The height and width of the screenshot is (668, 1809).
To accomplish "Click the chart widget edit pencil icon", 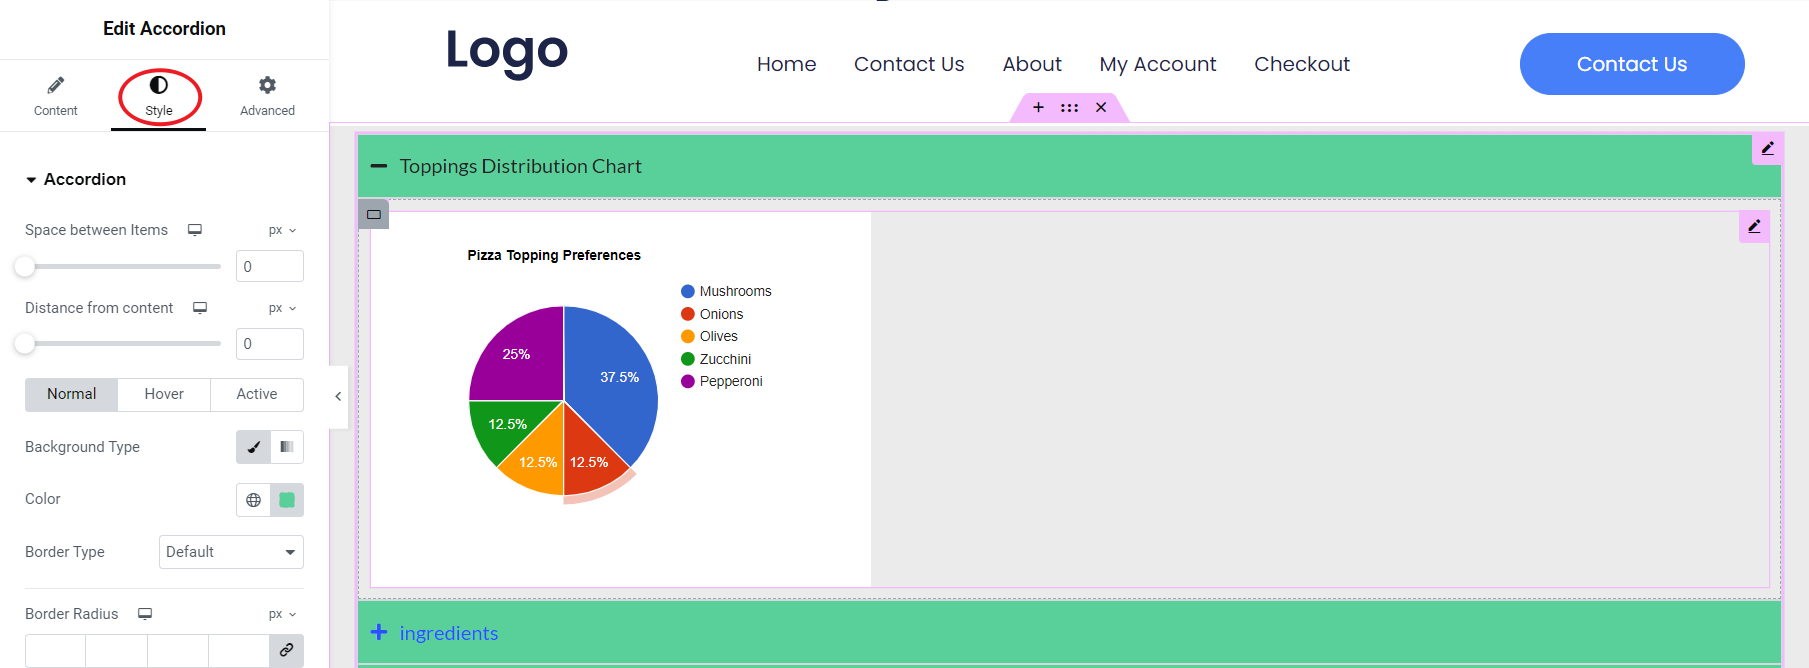I will point(1754,227).
